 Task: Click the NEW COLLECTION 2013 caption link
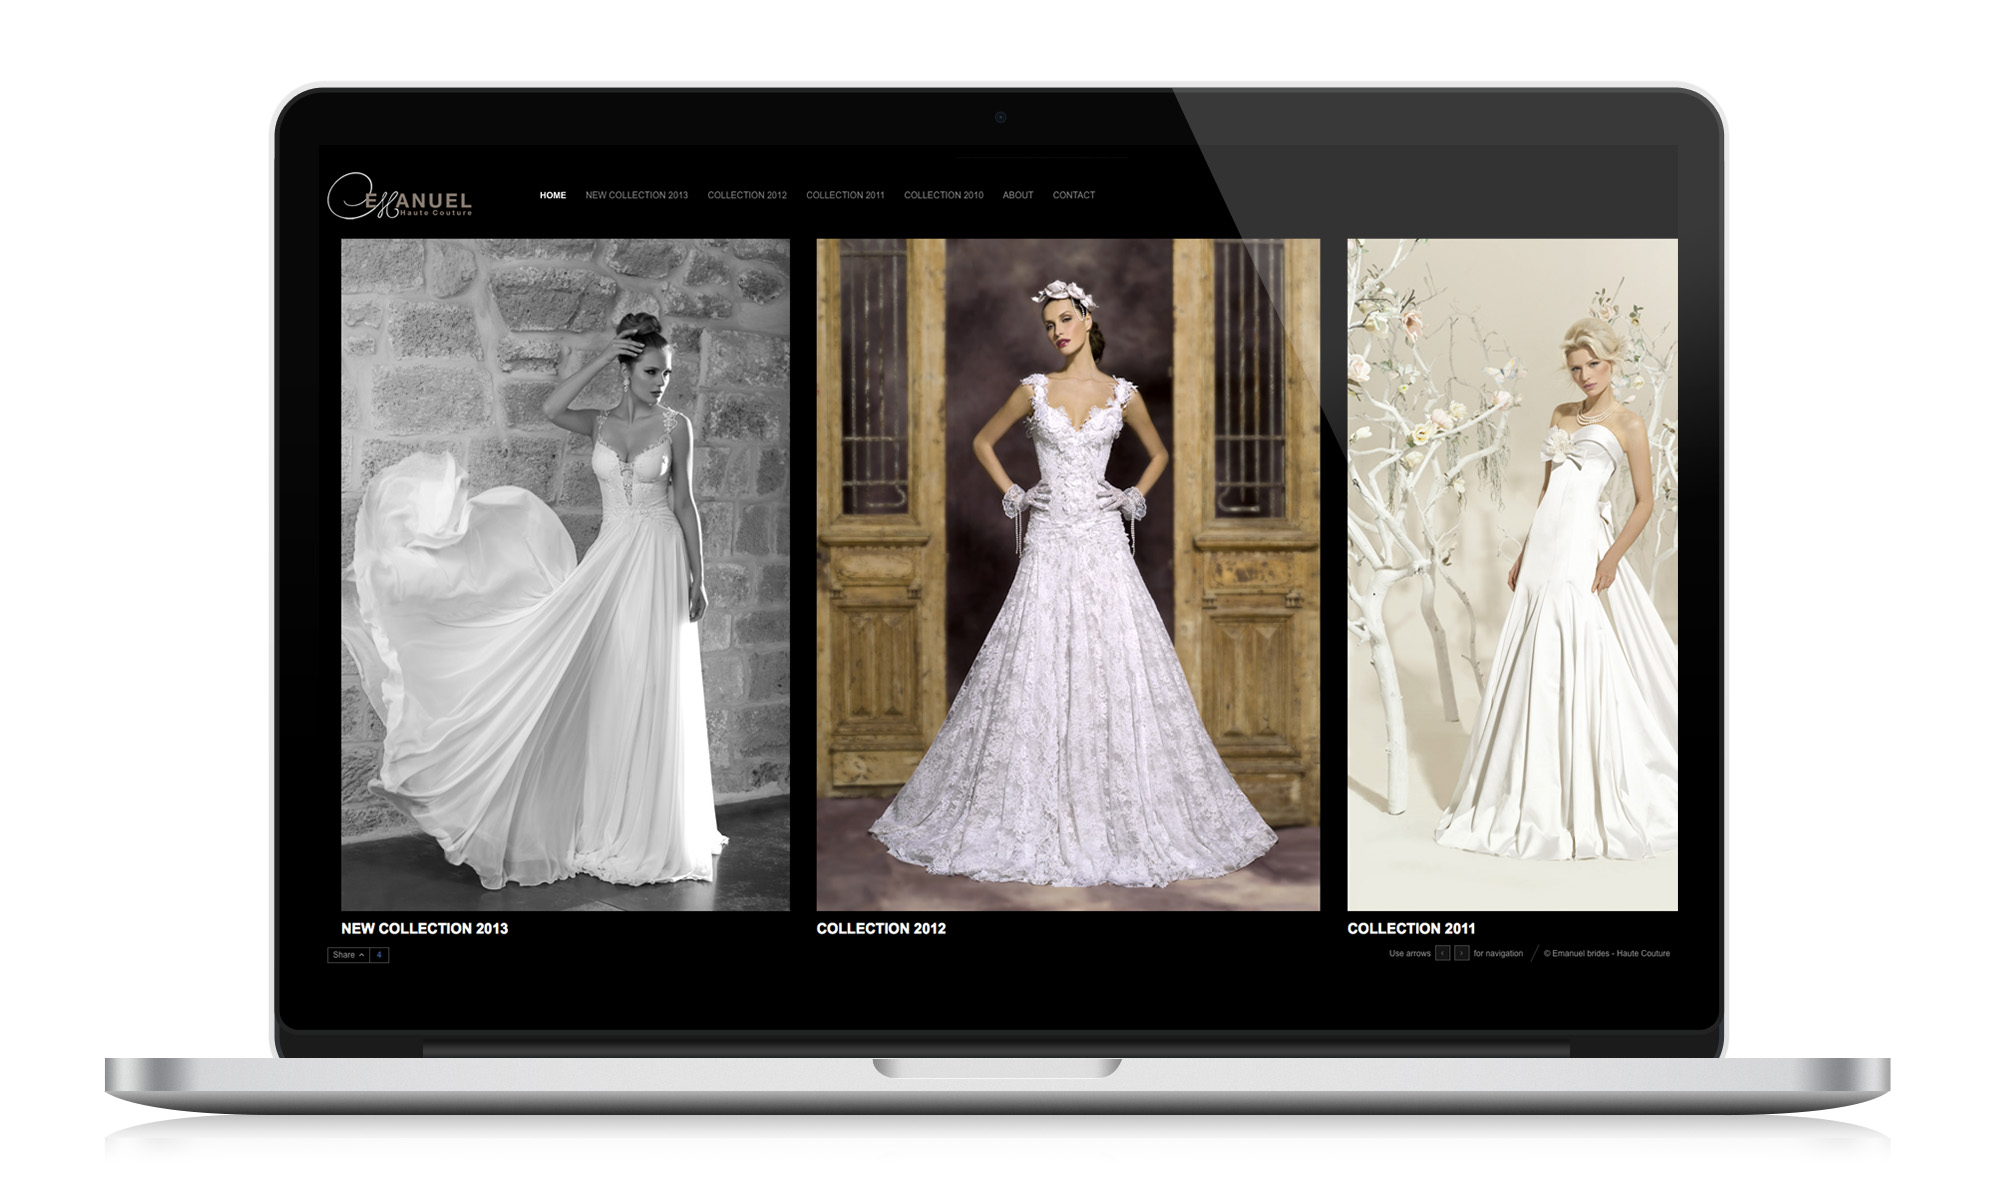click(x=424, y=928)
